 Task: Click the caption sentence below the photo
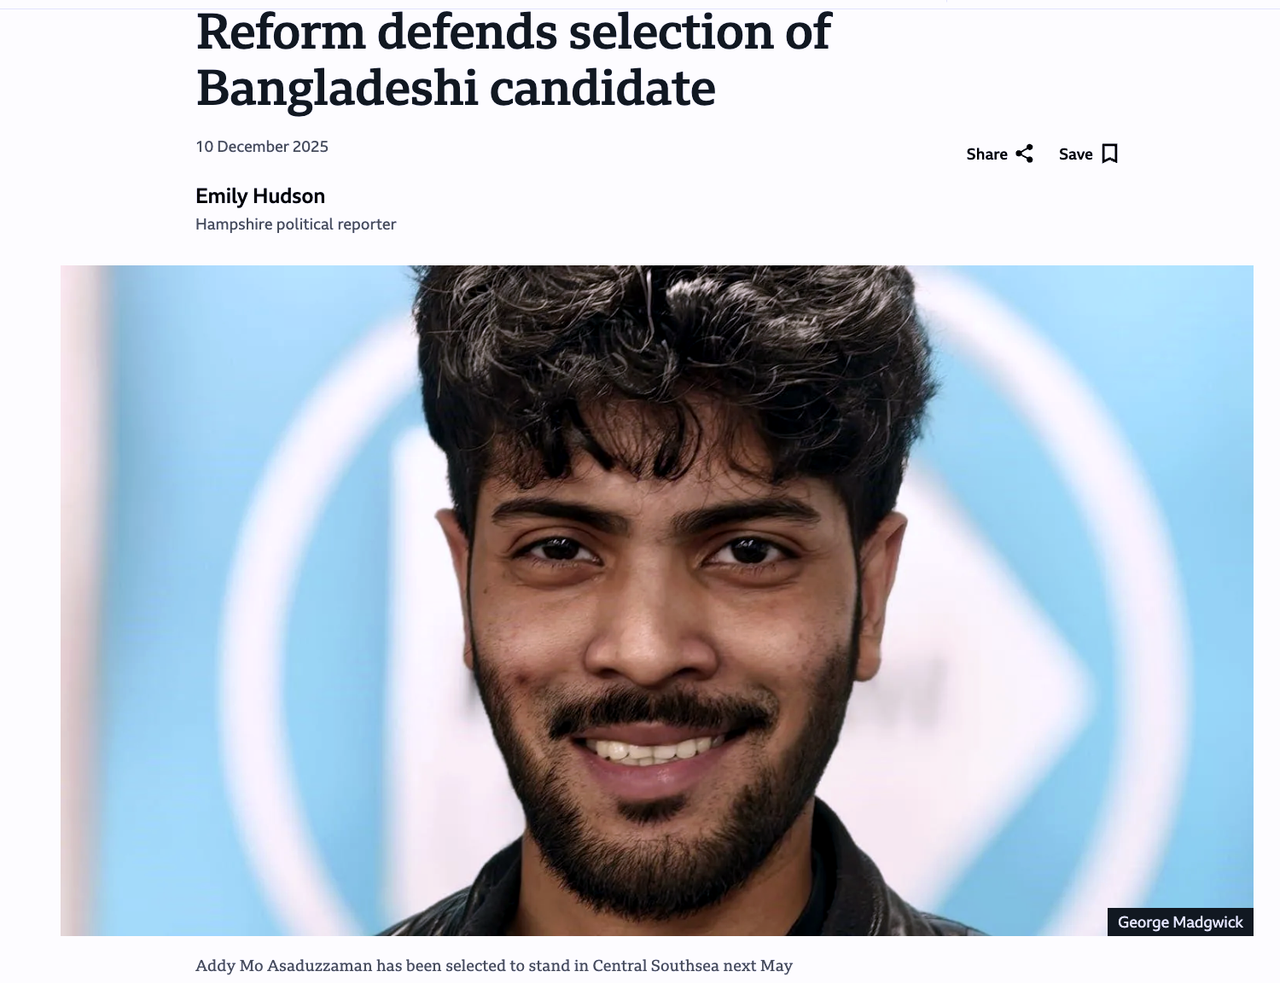pos(494,966)
